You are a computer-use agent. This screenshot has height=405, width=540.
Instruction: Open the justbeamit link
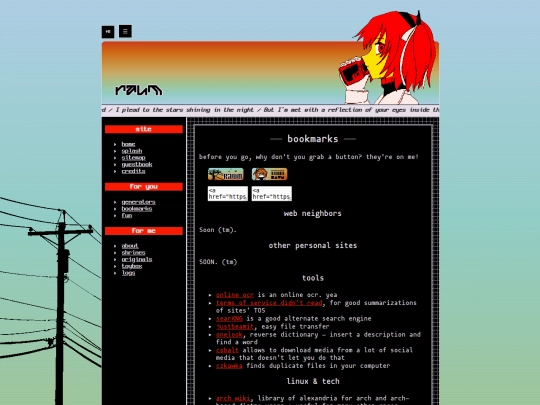[x=235, y=326]
